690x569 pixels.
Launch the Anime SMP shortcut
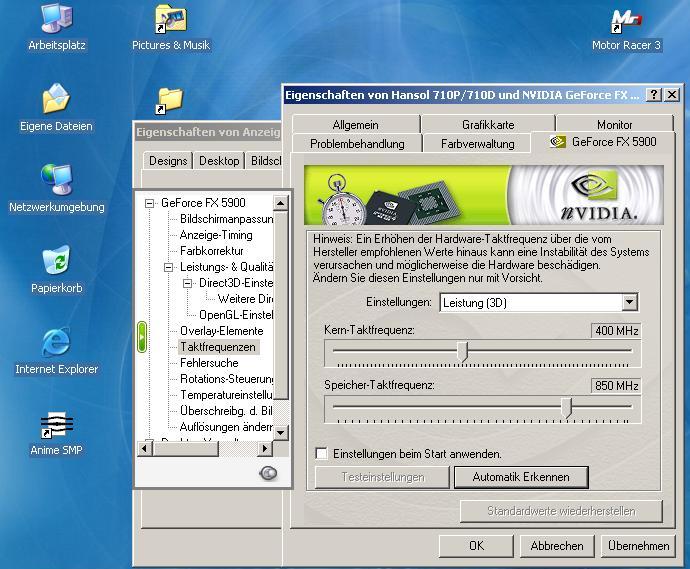(x=56, y=432)
